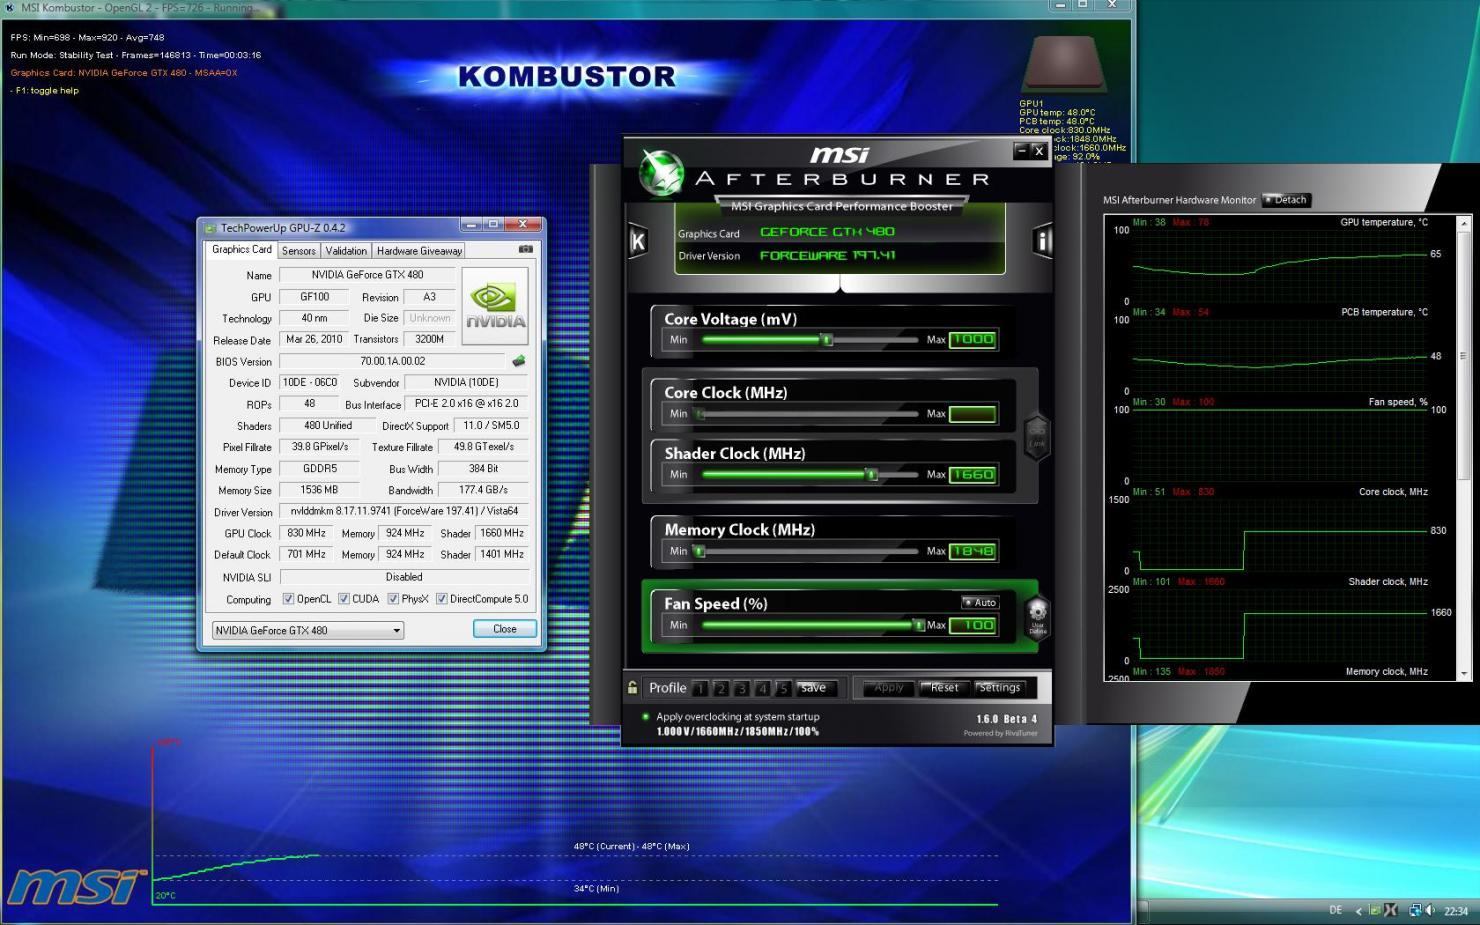The width and height of the screenshot is (1480, 925).
Task: Click the Core Voltage value field showing 1000
Action: tap(972, 340)
